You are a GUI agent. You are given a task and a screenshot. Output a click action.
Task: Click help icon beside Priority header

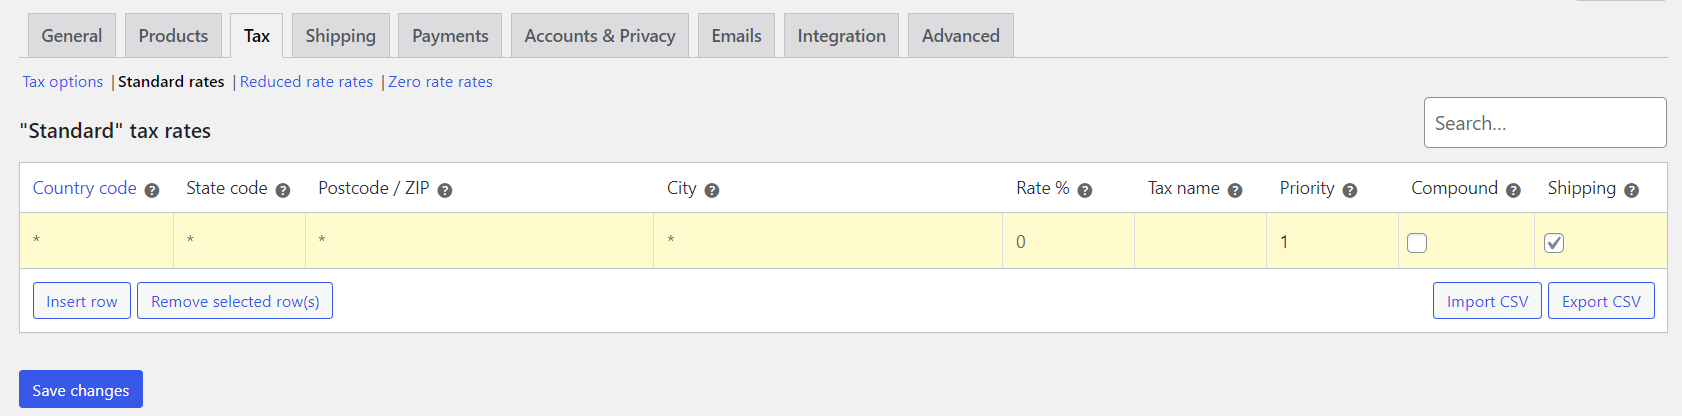(1350, 190)
